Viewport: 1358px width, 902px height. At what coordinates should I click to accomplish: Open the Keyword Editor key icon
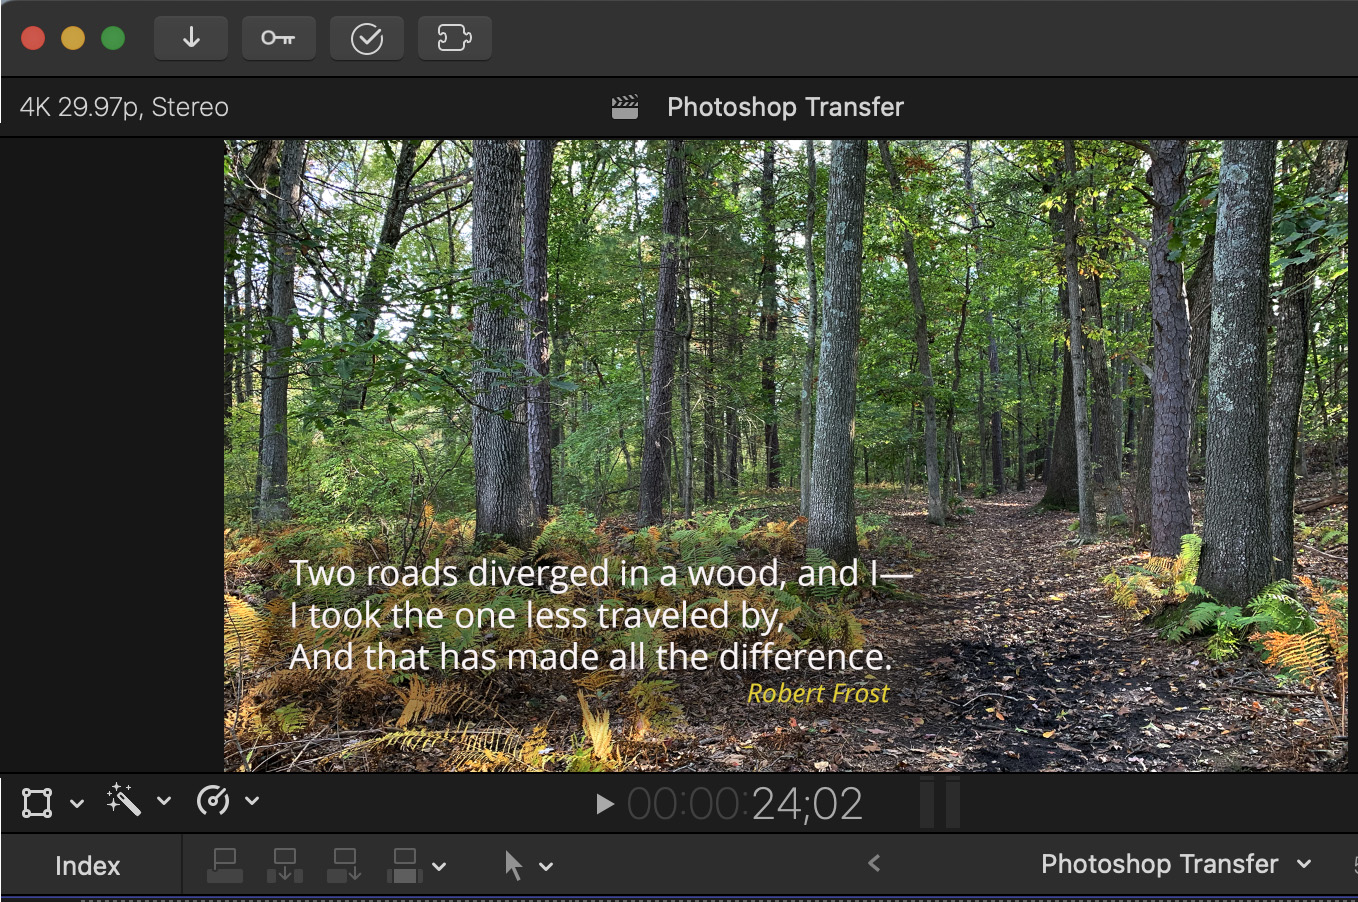coord(278,39)
